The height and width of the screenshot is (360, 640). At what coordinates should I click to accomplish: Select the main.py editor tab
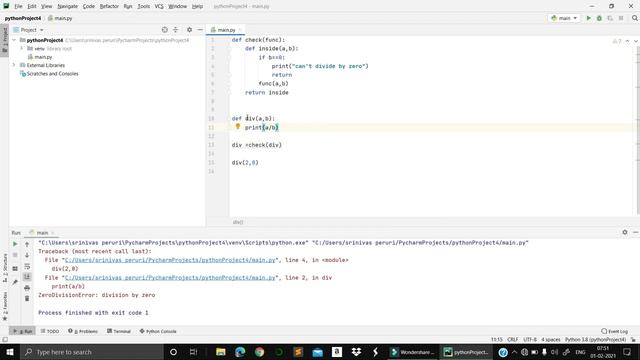click(226, 30)
